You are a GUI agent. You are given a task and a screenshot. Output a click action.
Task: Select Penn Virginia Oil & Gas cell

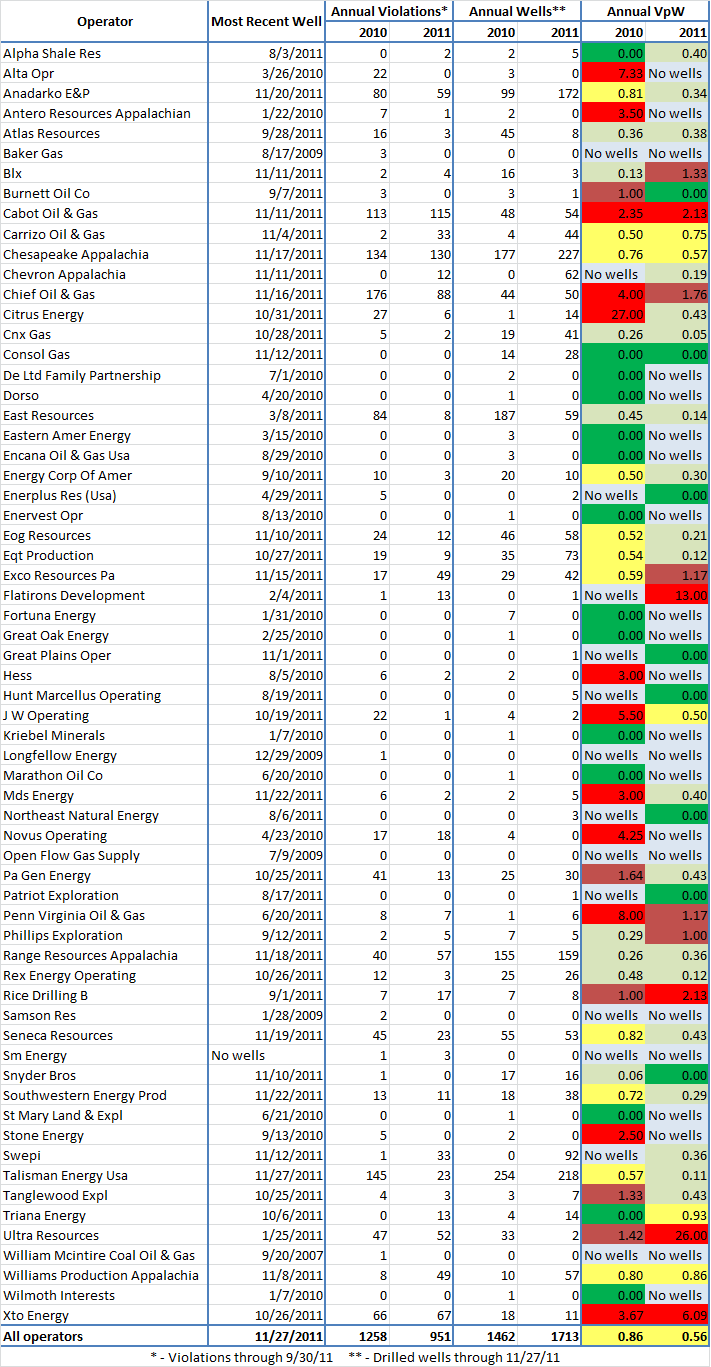[104, 915]
